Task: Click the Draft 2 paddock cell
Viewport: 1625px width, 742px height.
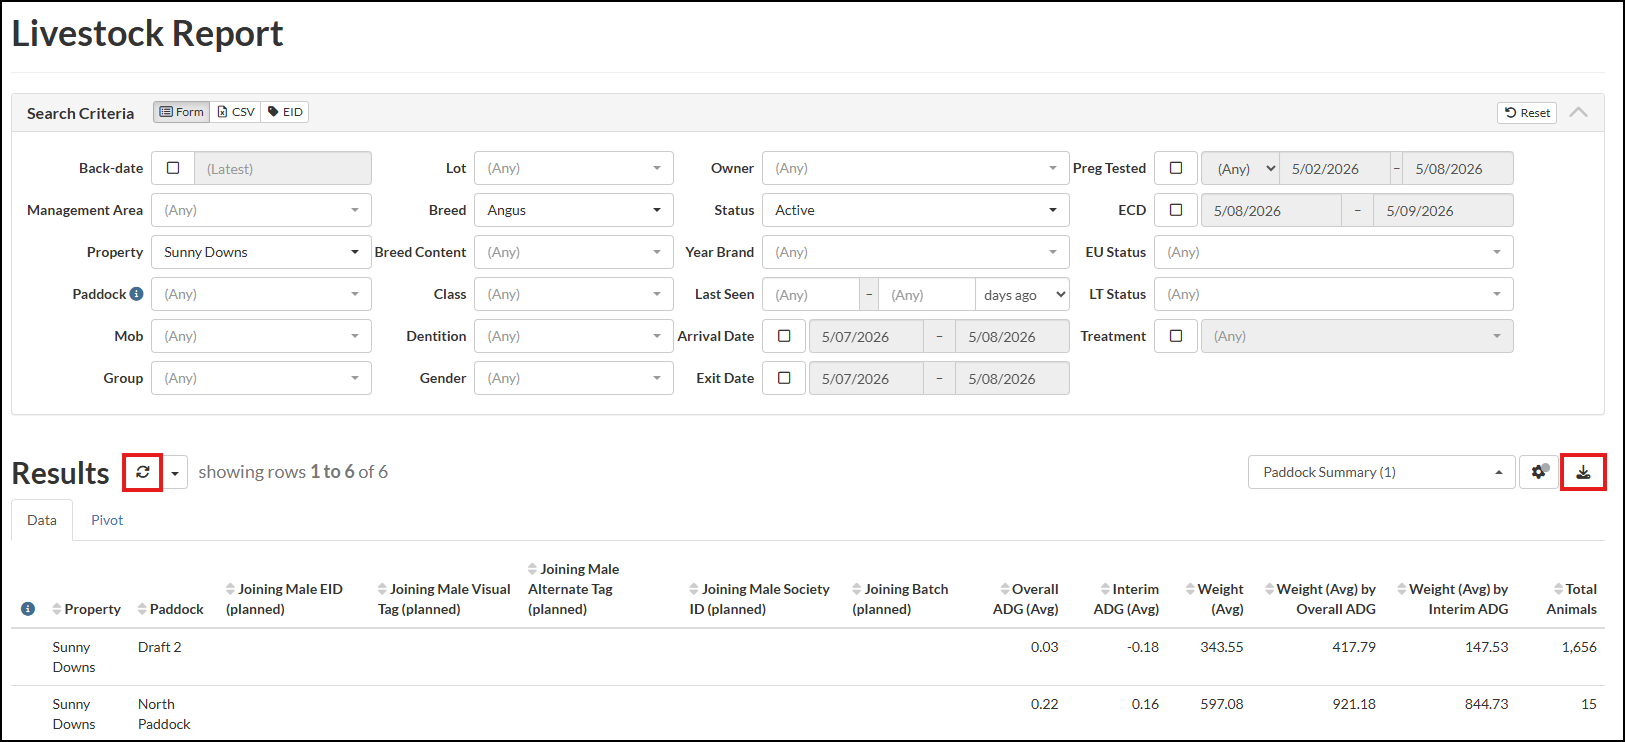Action: coord(160,647)
